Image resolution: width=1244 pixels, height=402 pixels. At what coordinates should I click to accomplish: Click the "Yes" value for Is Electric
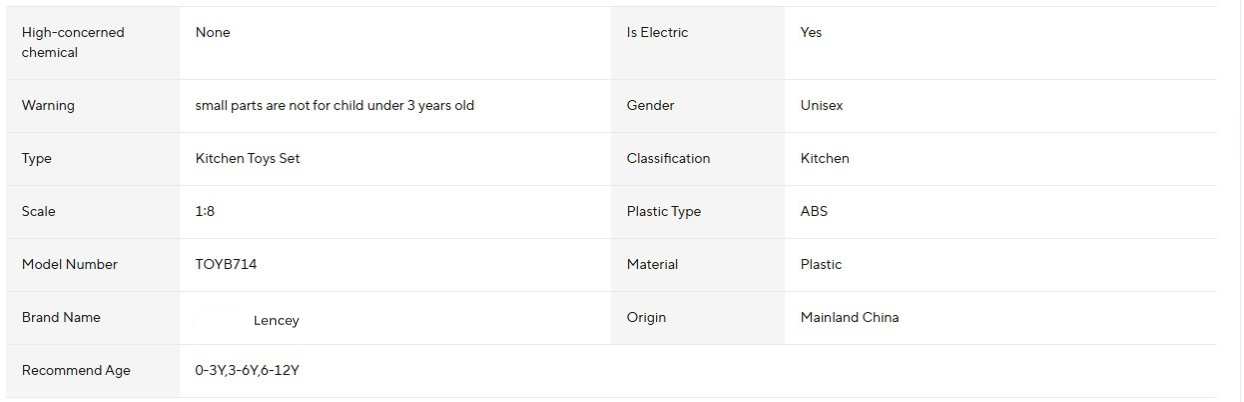pos(811,33)
